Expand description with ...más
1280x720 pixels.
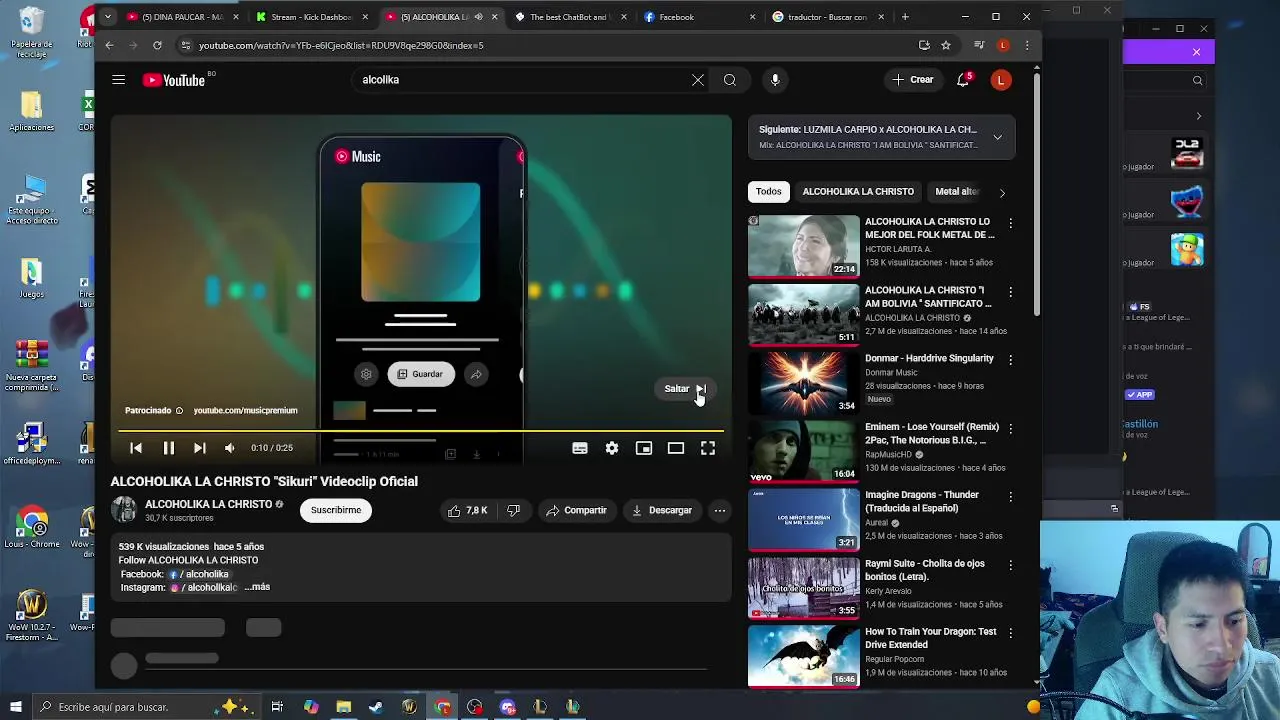click(257, 587)
